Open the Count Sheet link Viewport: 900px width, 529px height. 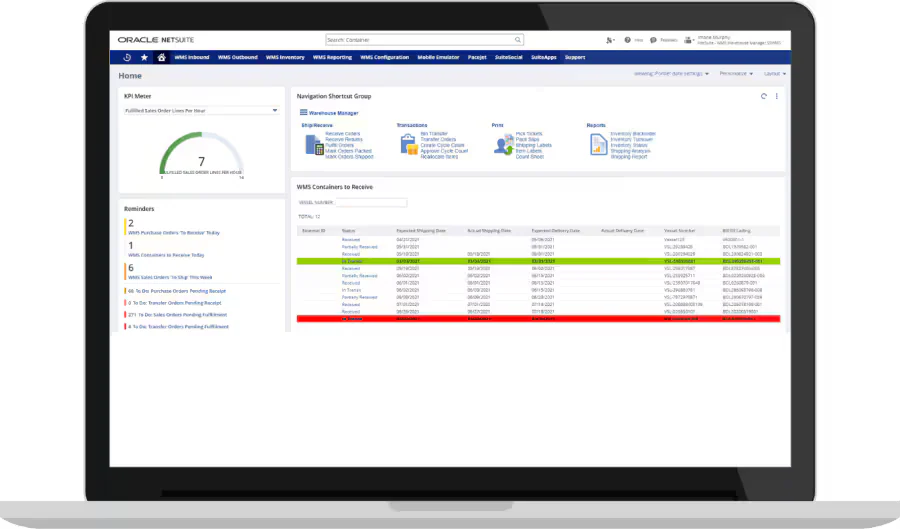click(529, 157)
